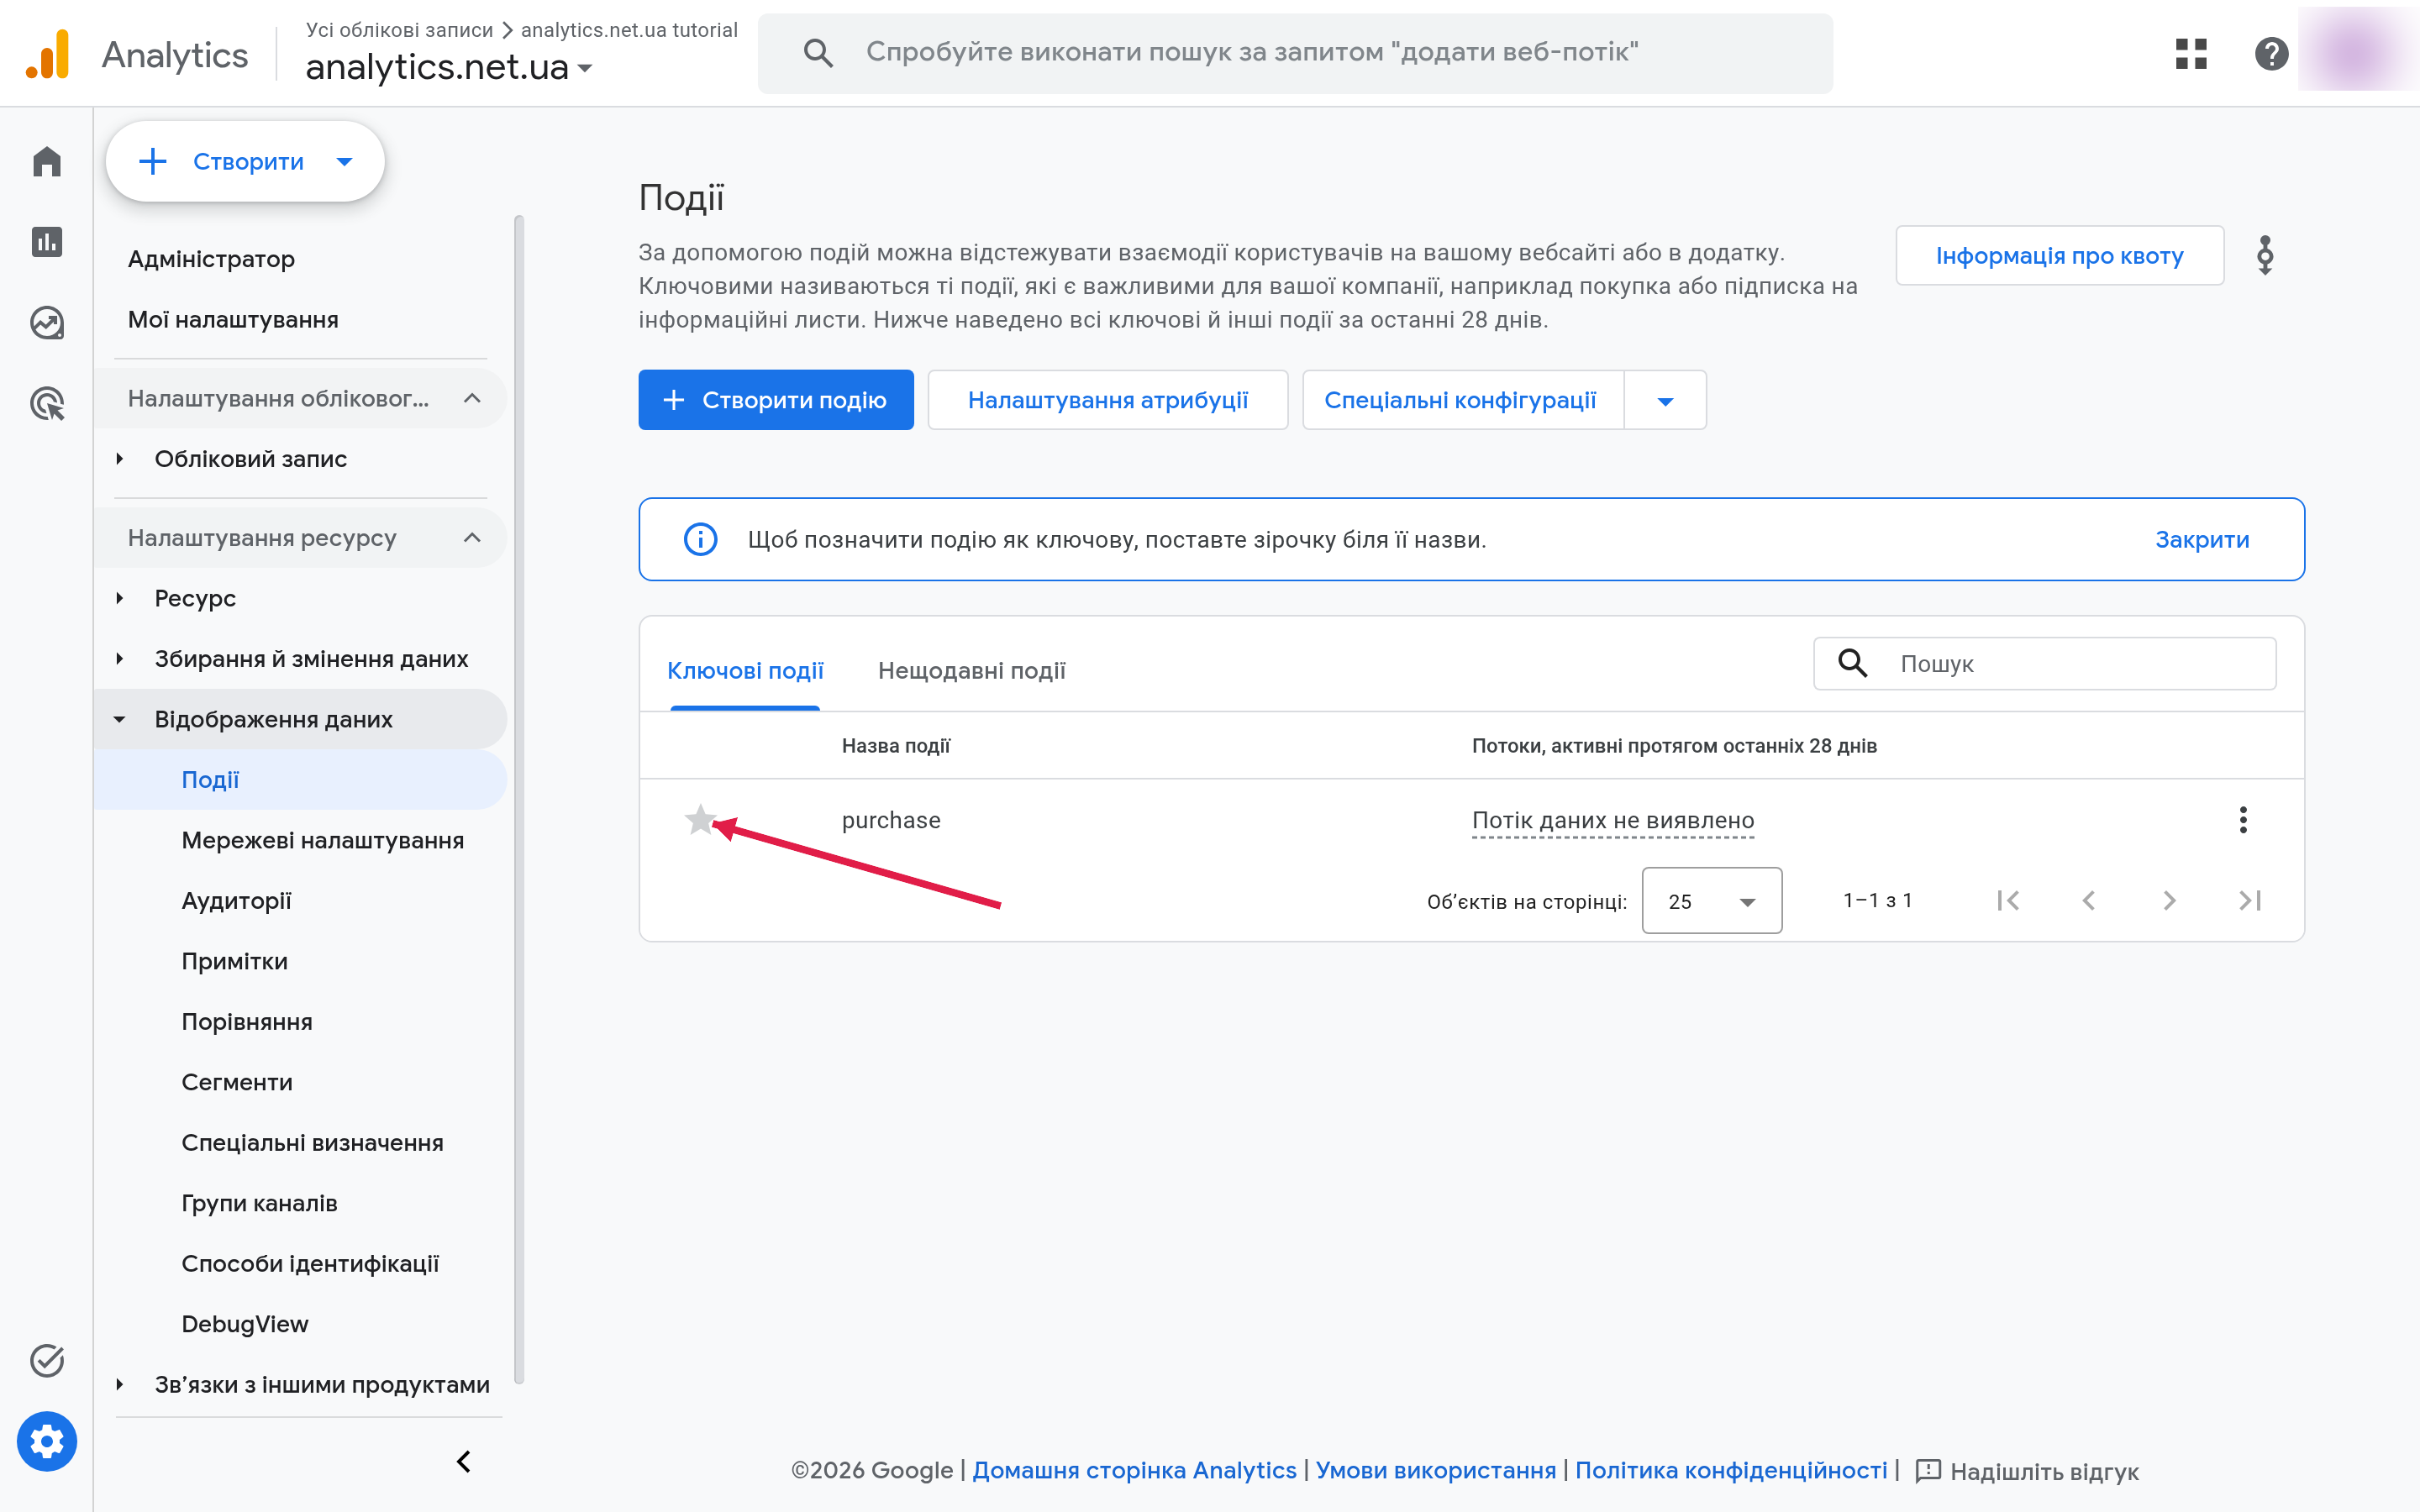The width and height of the screenshot is (2420, 1512).
Task: Open the Admin gear icon
Action: point(47,1442)
